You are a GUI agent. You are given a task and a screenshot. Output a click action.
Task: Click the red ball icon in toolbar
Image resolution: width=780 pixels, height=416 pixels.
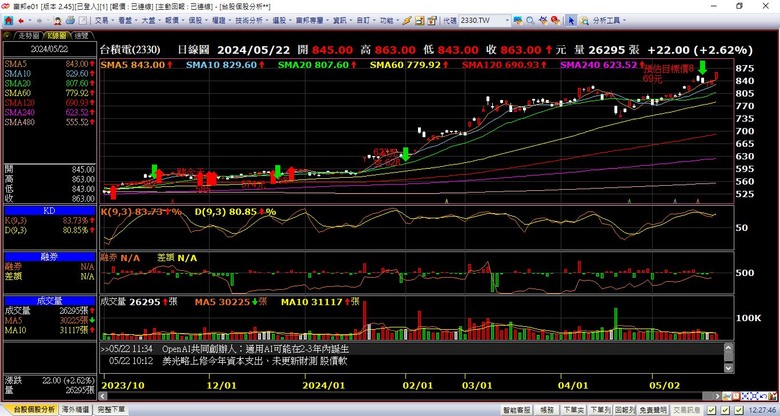555,20
